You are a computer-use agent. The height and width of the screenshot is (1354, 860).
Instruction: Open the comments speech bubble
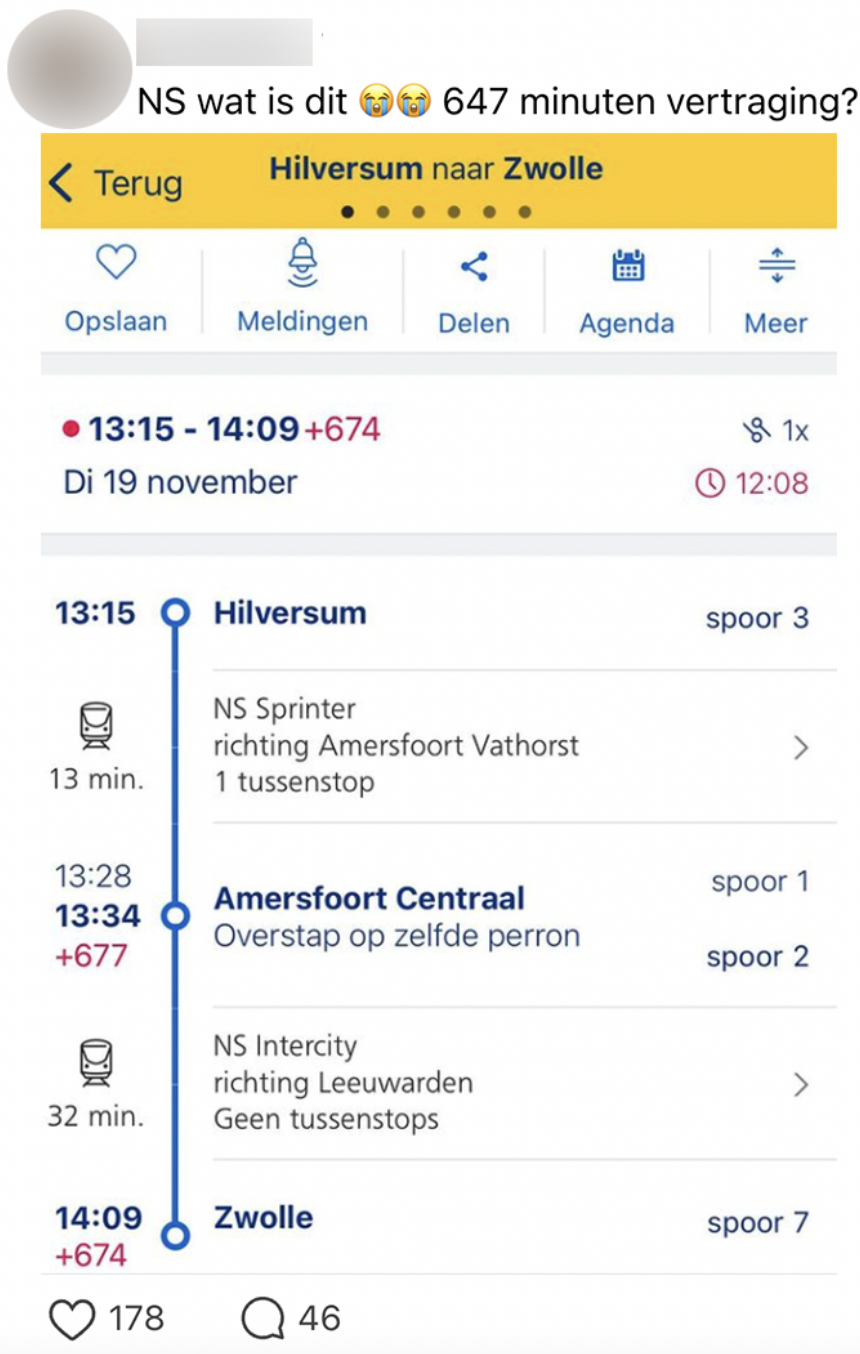click(264, 1319)
